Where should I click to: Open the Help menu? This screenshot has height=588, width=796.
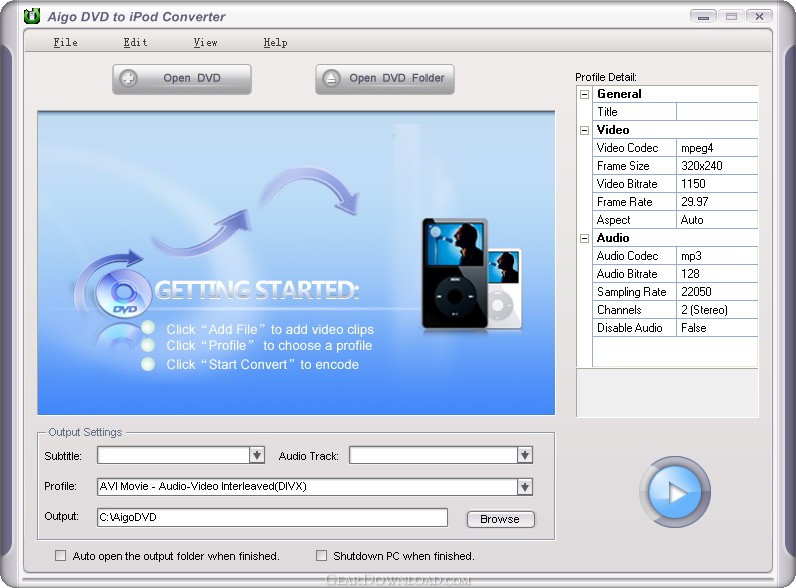(x=275, y=43)
